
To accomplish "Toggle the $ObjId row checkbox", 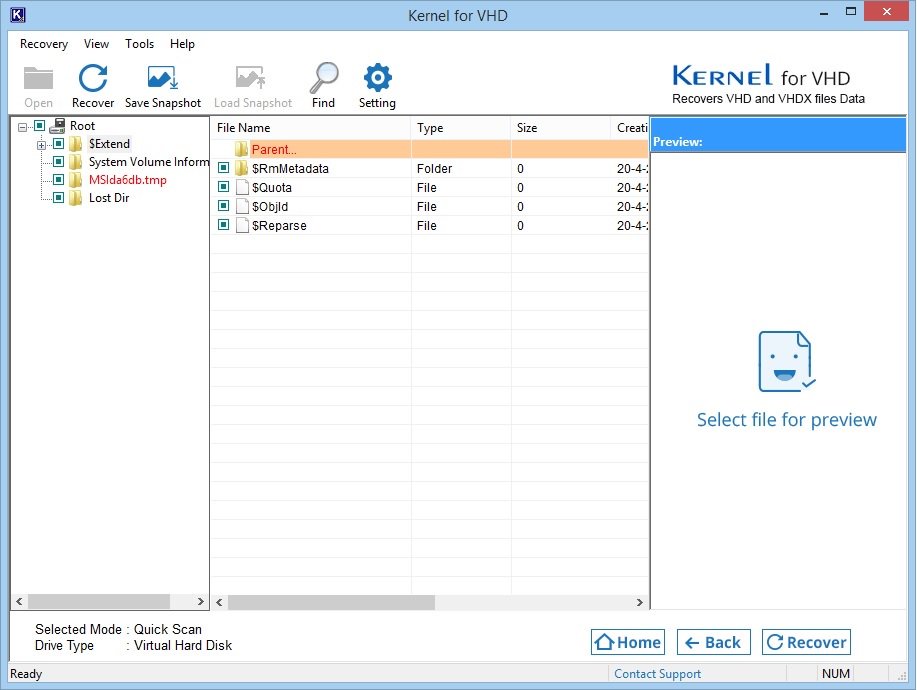I will (x=223, y=206).
